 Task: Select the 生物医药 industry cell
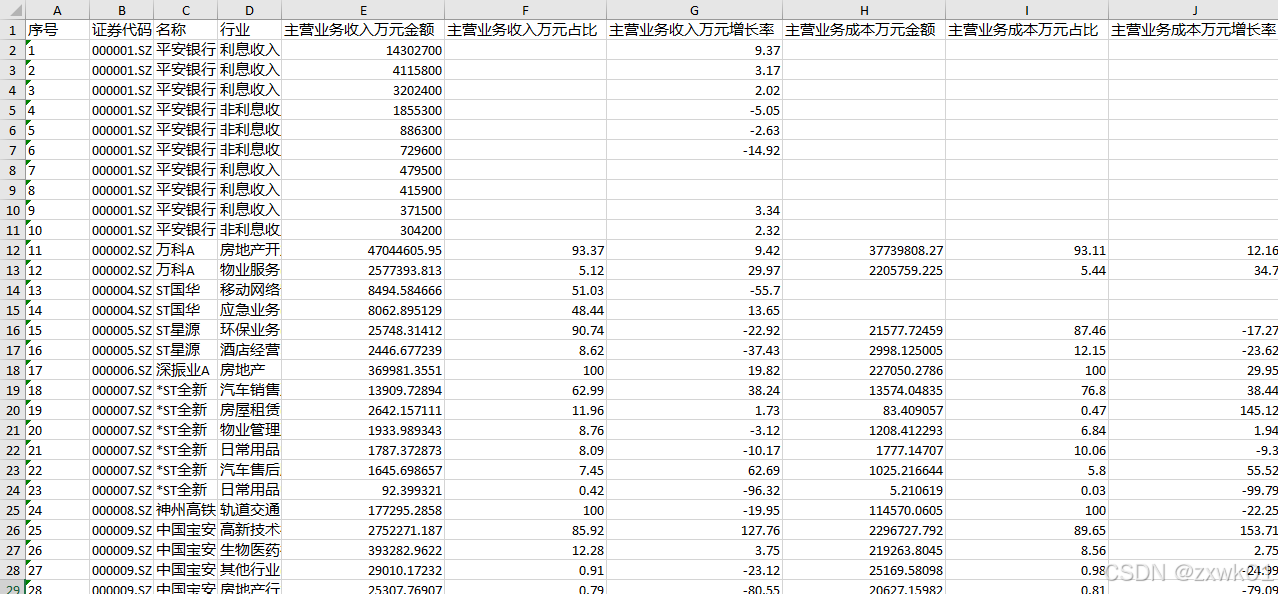249,550
